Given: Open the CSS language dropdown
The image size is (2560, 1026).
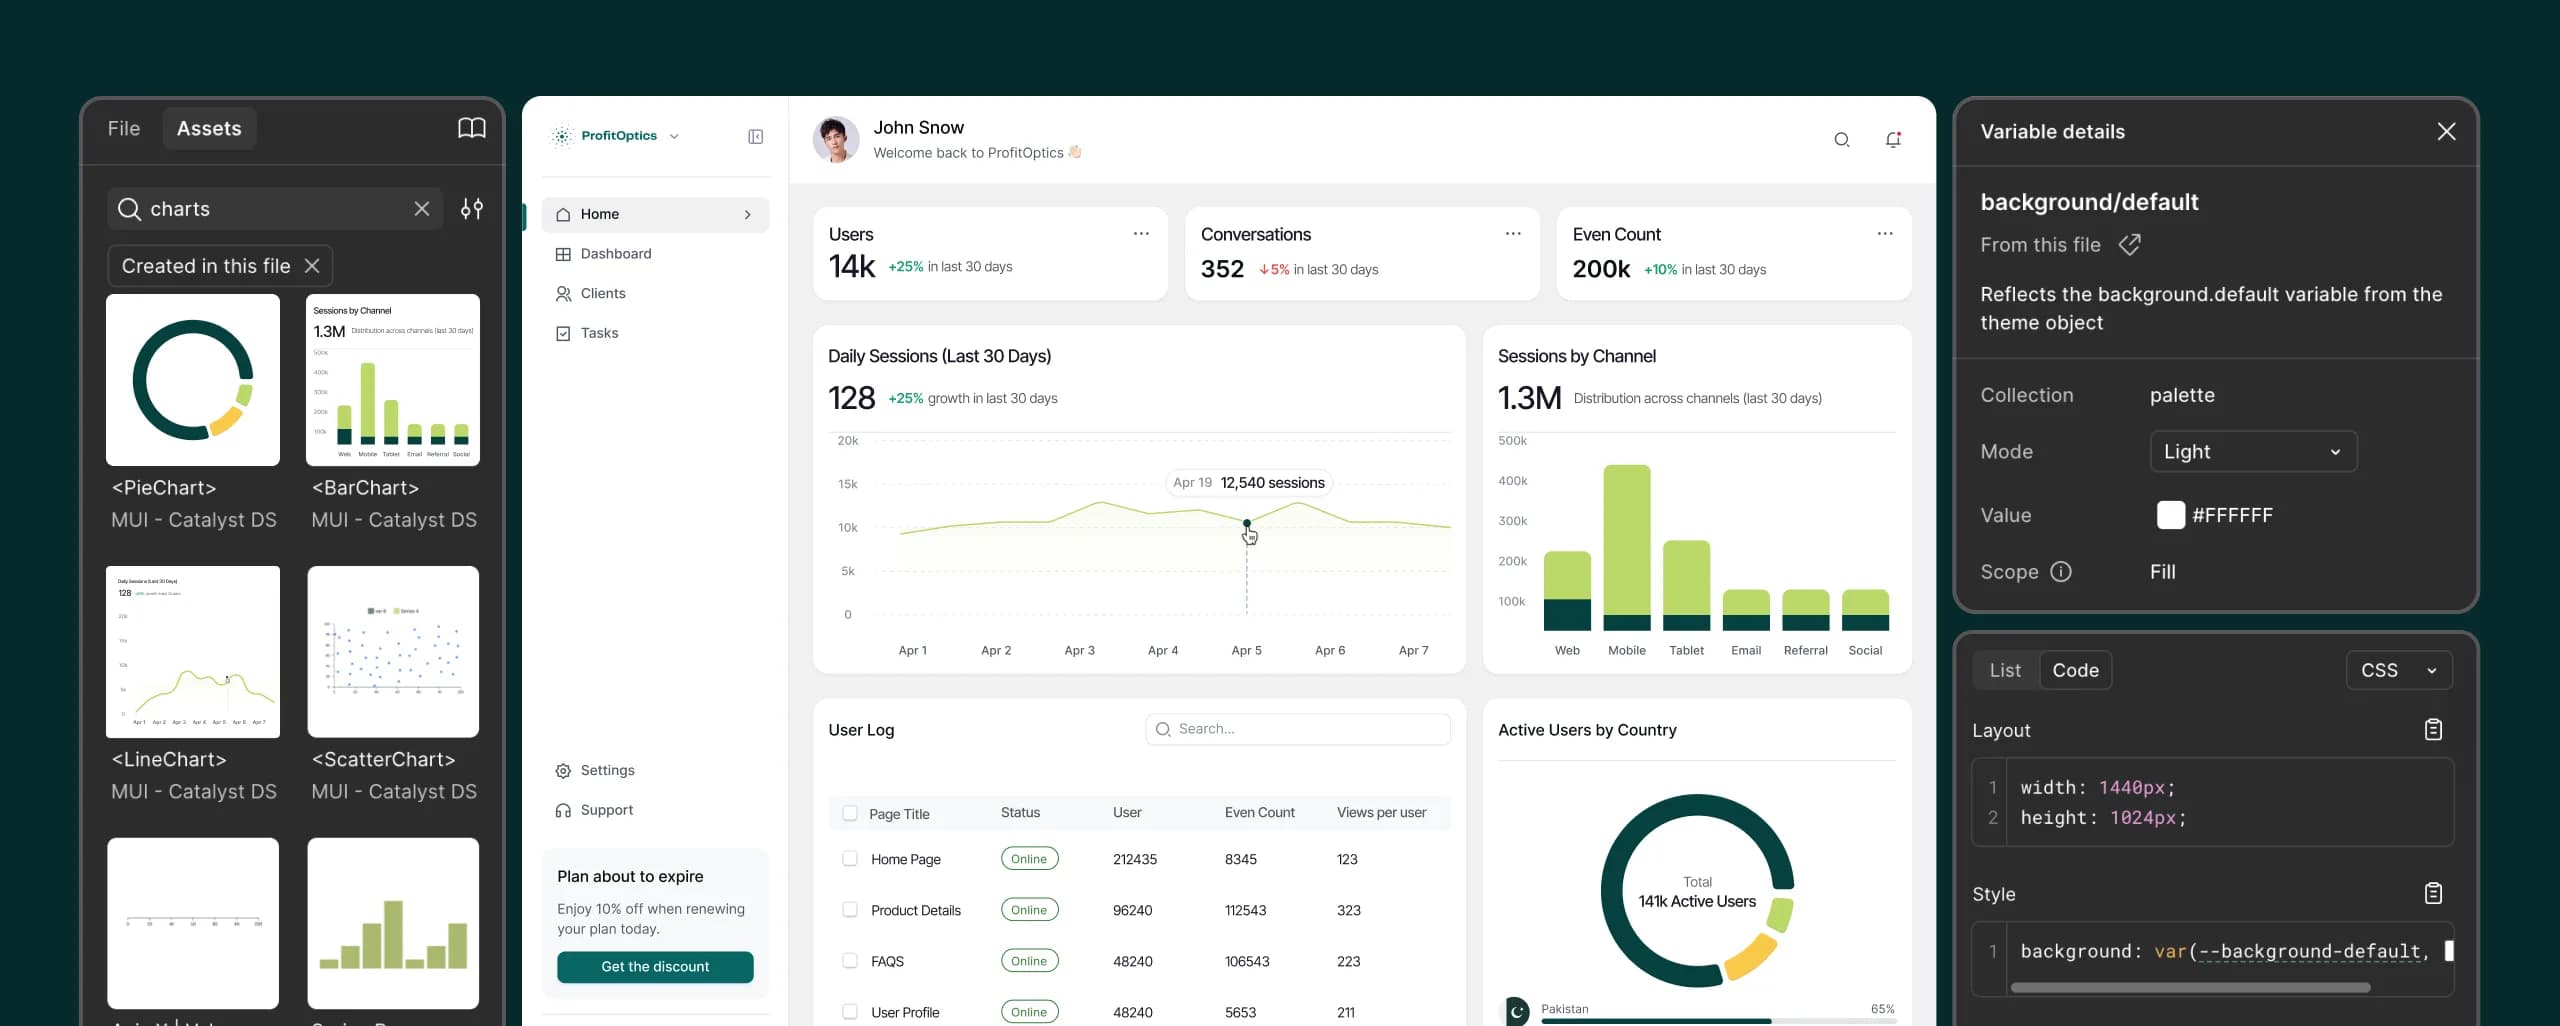Looking at the screenshot, I should coord(2398,670).
